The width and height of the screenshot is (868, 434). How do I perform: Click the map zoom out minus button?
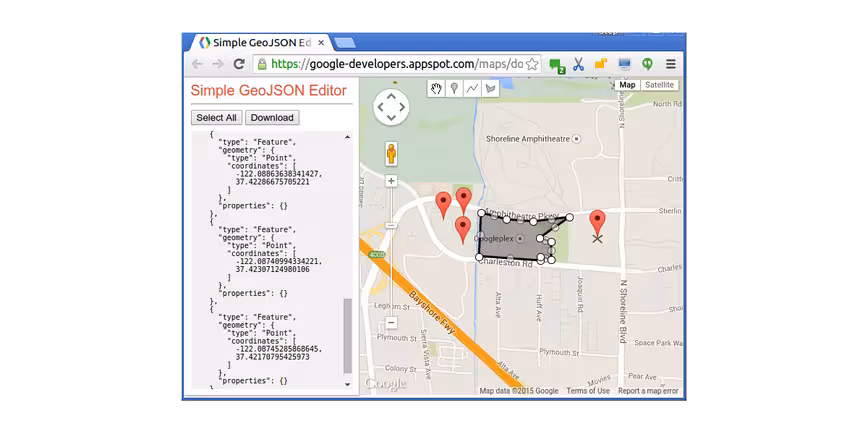coord(391,322)
